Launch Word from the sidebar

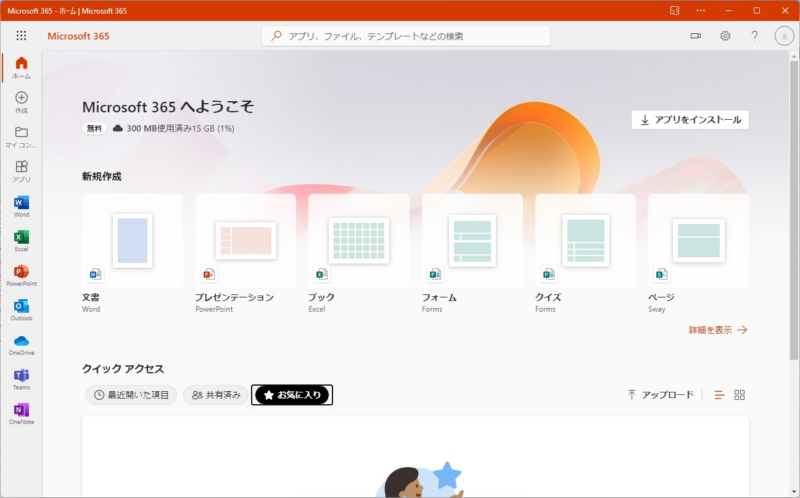pyautogui.click(x=21, y=206)
